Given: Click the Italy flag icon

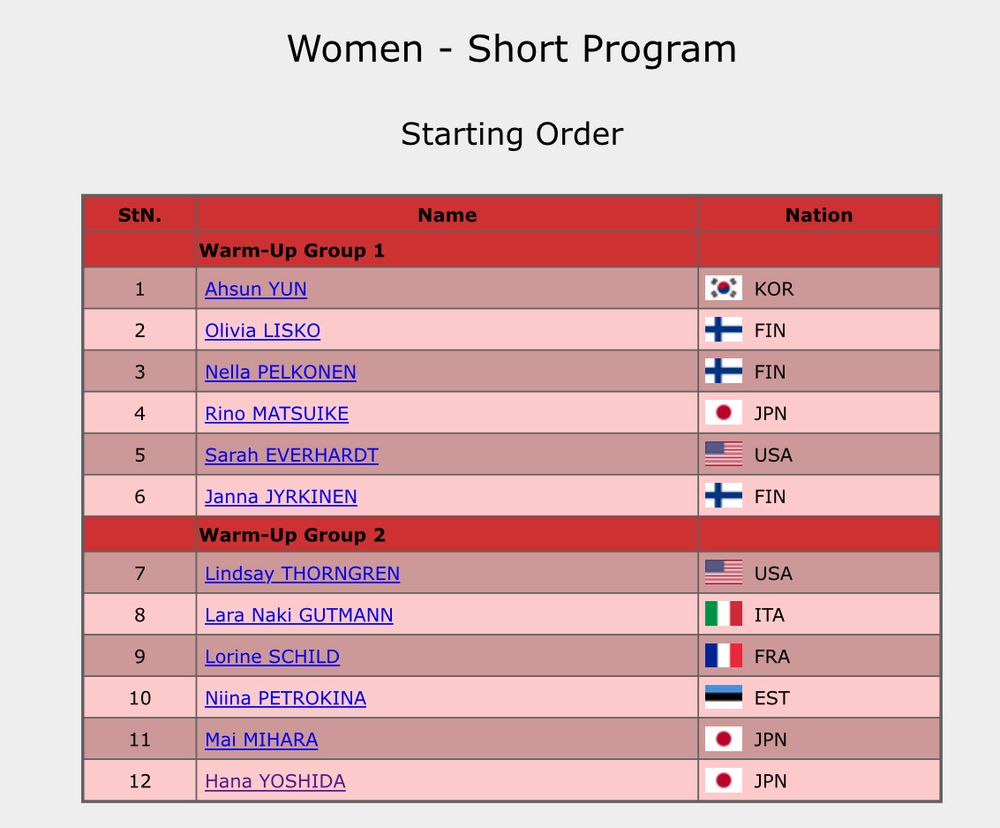Looking at the screenshot, I should click(x=723, y=614).
